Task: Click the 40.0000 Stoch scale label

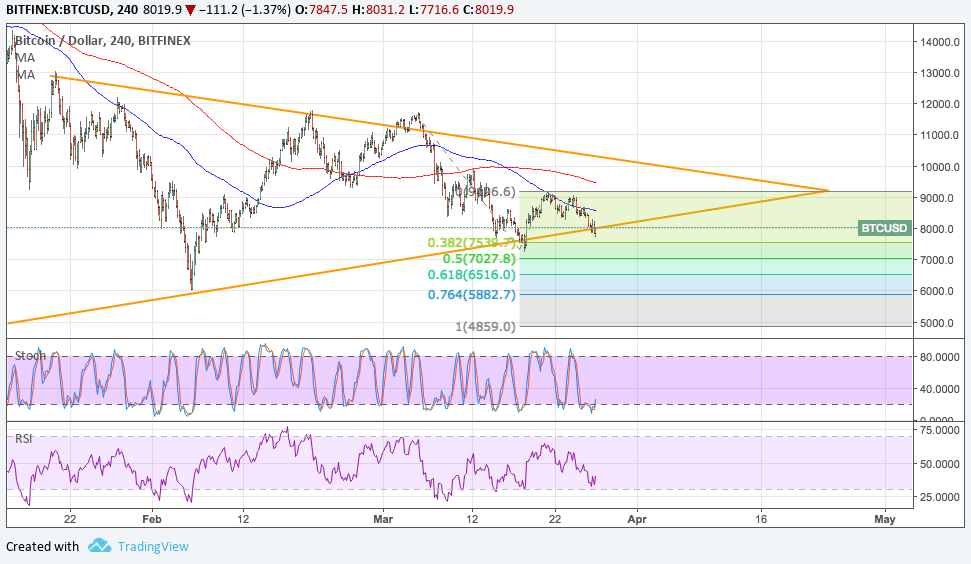Action: (x=940, y=389)
